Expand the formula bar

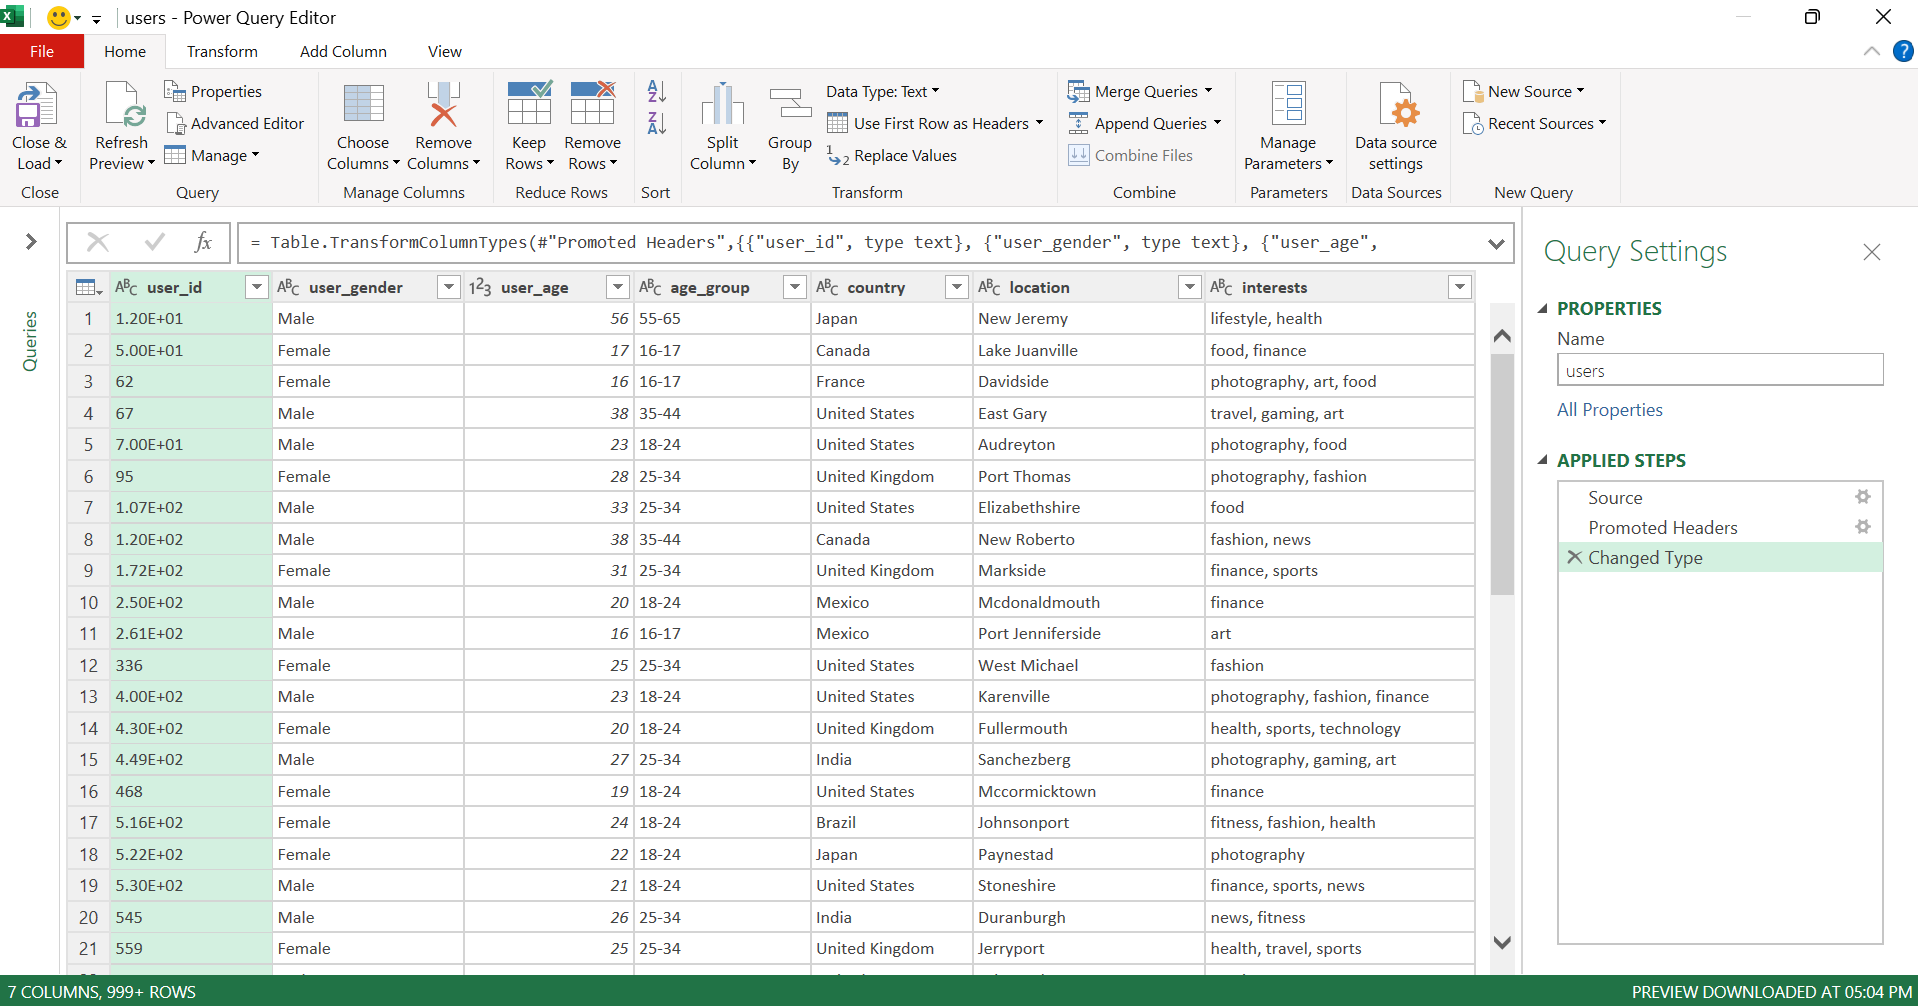click(x=1495, y=243)
